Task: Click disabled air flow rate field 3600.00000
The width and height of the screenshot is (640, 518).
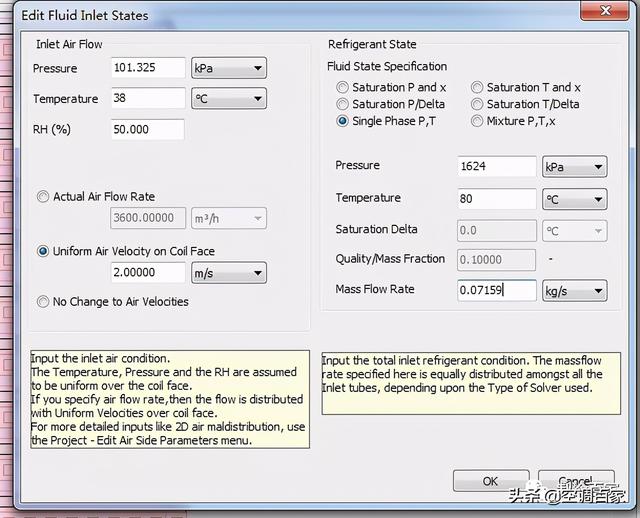Action: click(148, 218)
